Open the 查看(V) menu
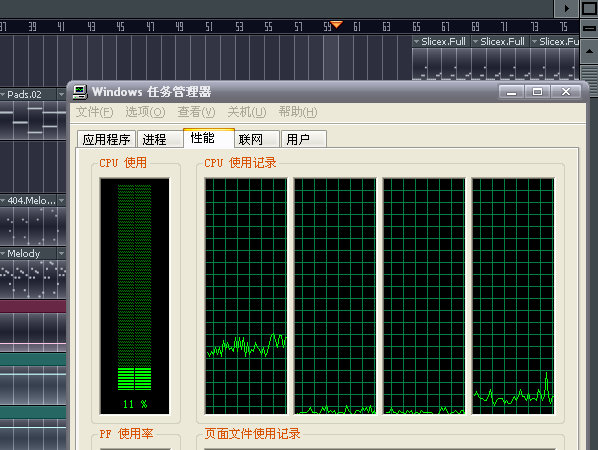 pos(196,112)
